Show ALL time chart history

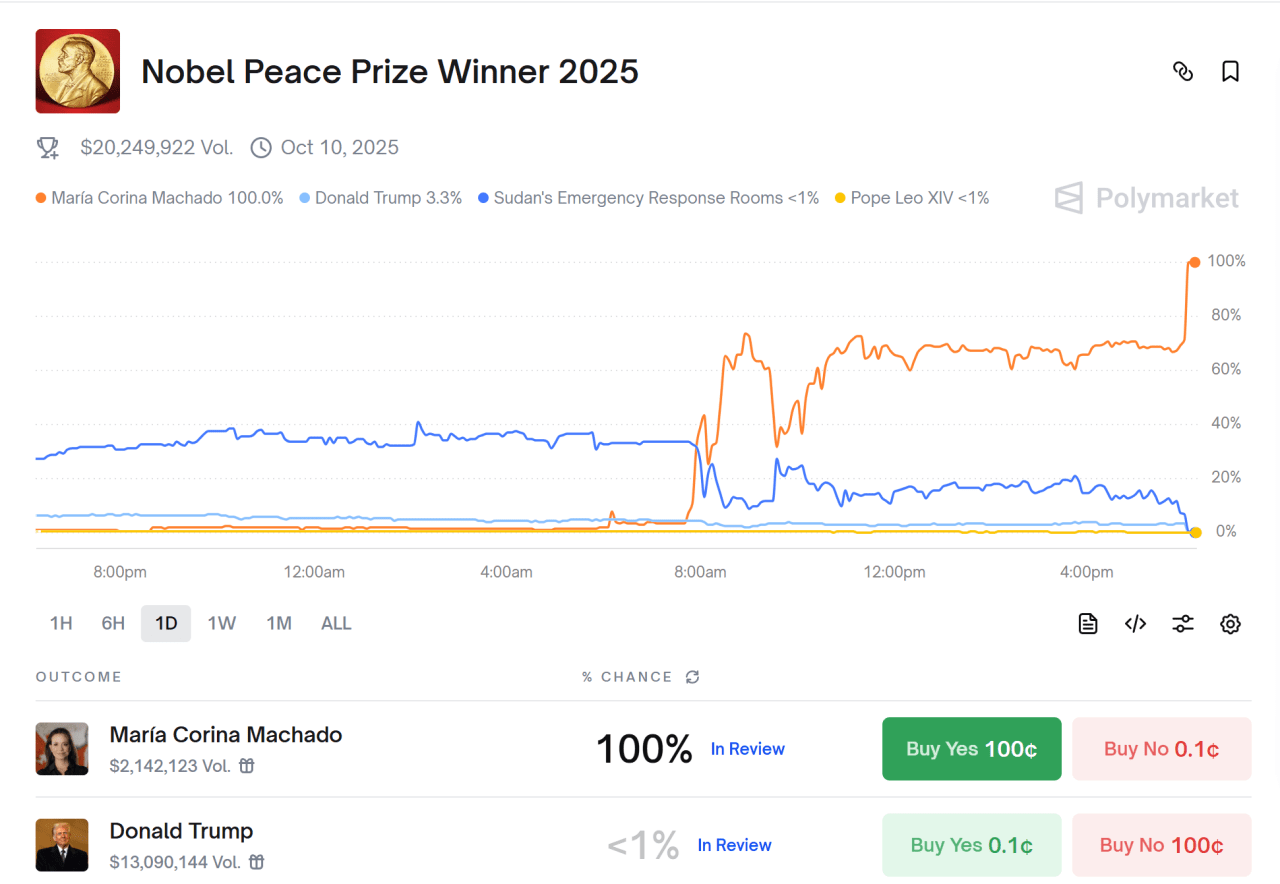pos(336,624)
